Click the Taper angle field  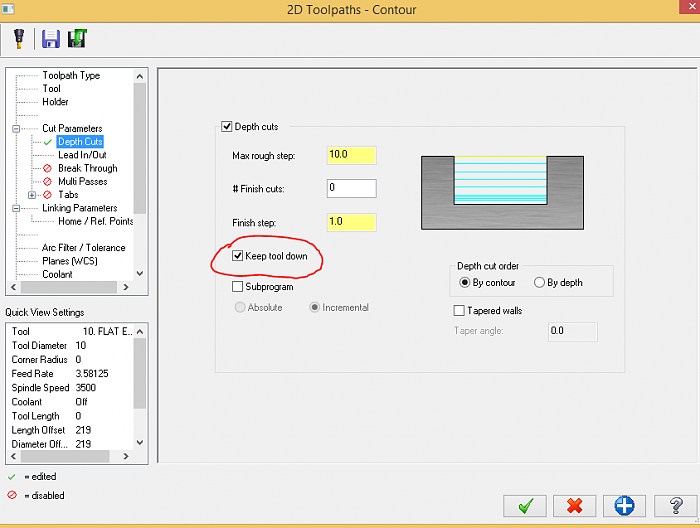(572, 332)
